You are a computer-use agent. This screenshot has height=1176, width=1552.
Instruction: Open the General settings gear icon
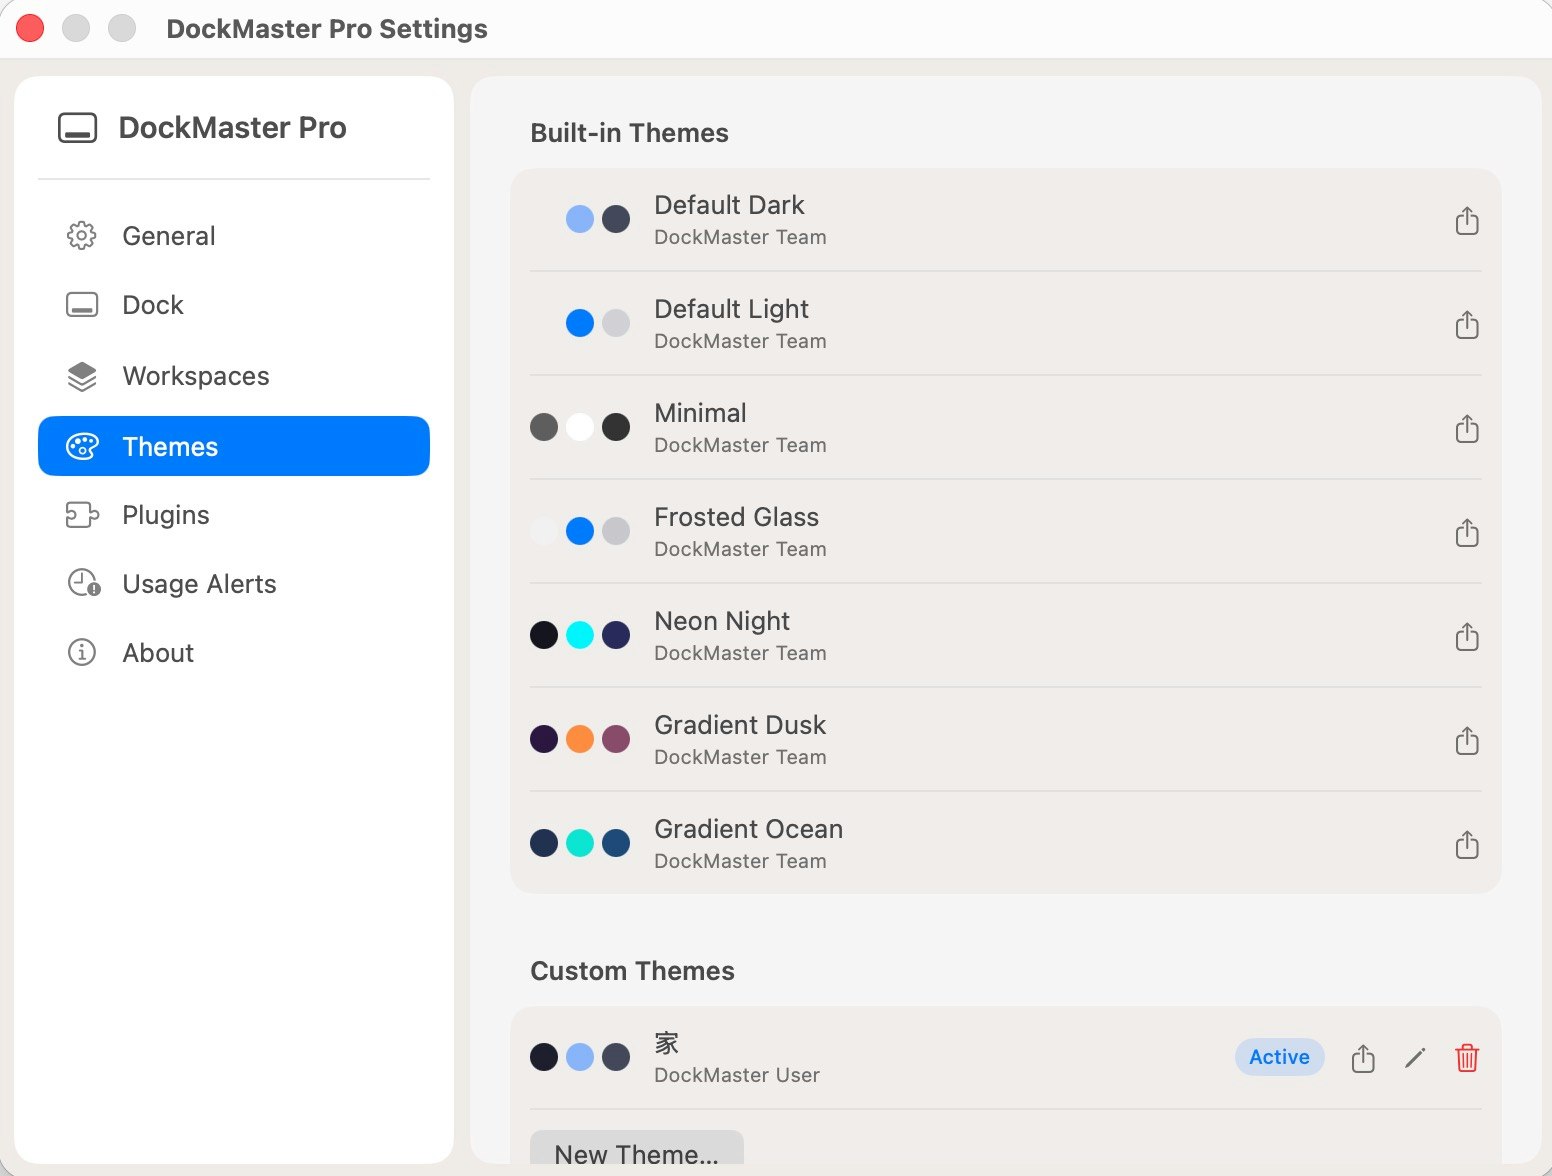[82, 235]
